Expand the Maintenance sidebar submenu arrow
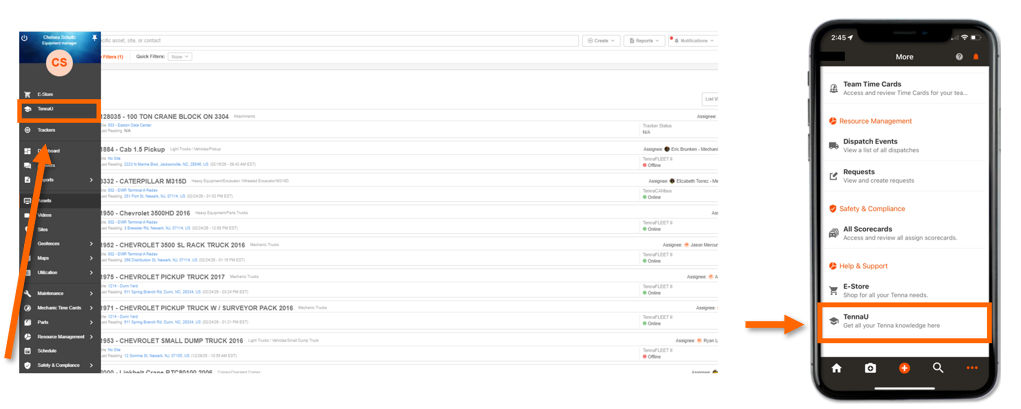Viewport: 1021px width, 409px height. click(x=91, y=293)
